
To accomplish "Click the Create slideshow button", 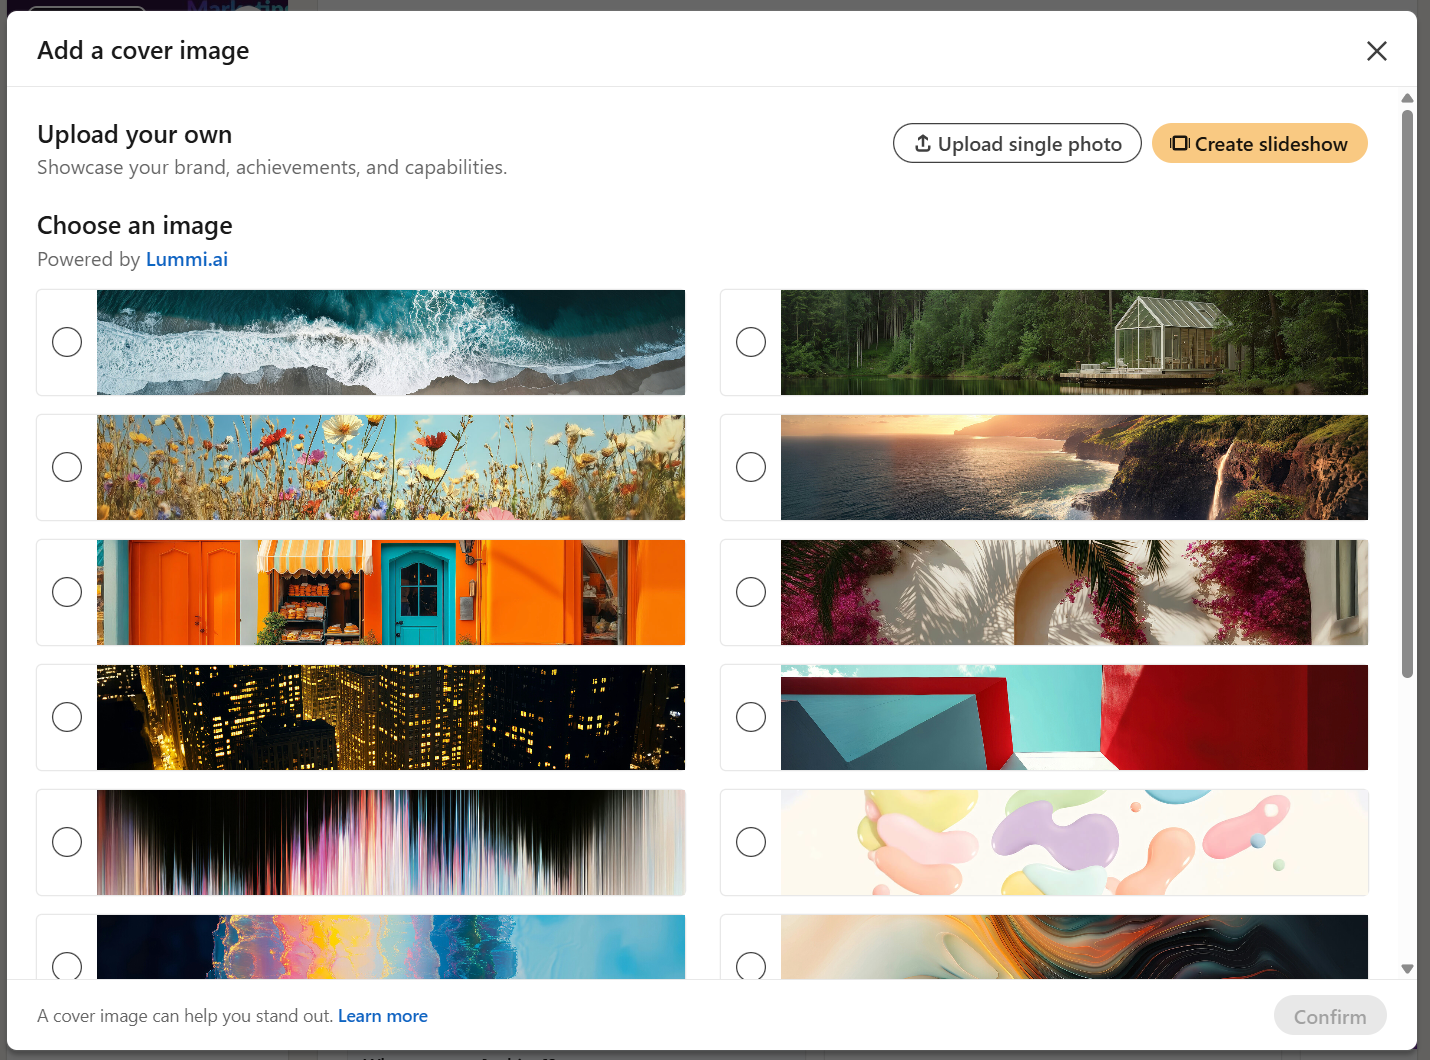I will (x=1260, y=143).
